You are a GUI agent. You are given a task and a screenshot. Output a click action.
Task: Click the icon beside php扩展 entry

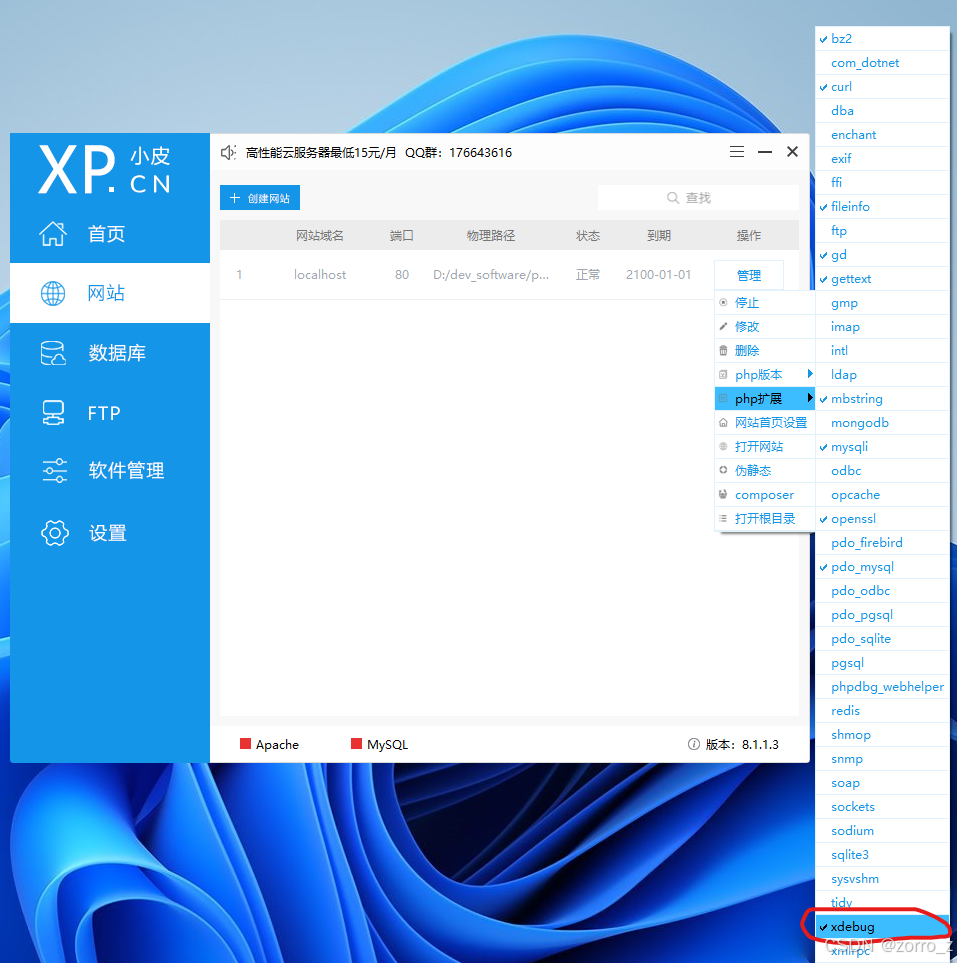(x=724, y=399)
